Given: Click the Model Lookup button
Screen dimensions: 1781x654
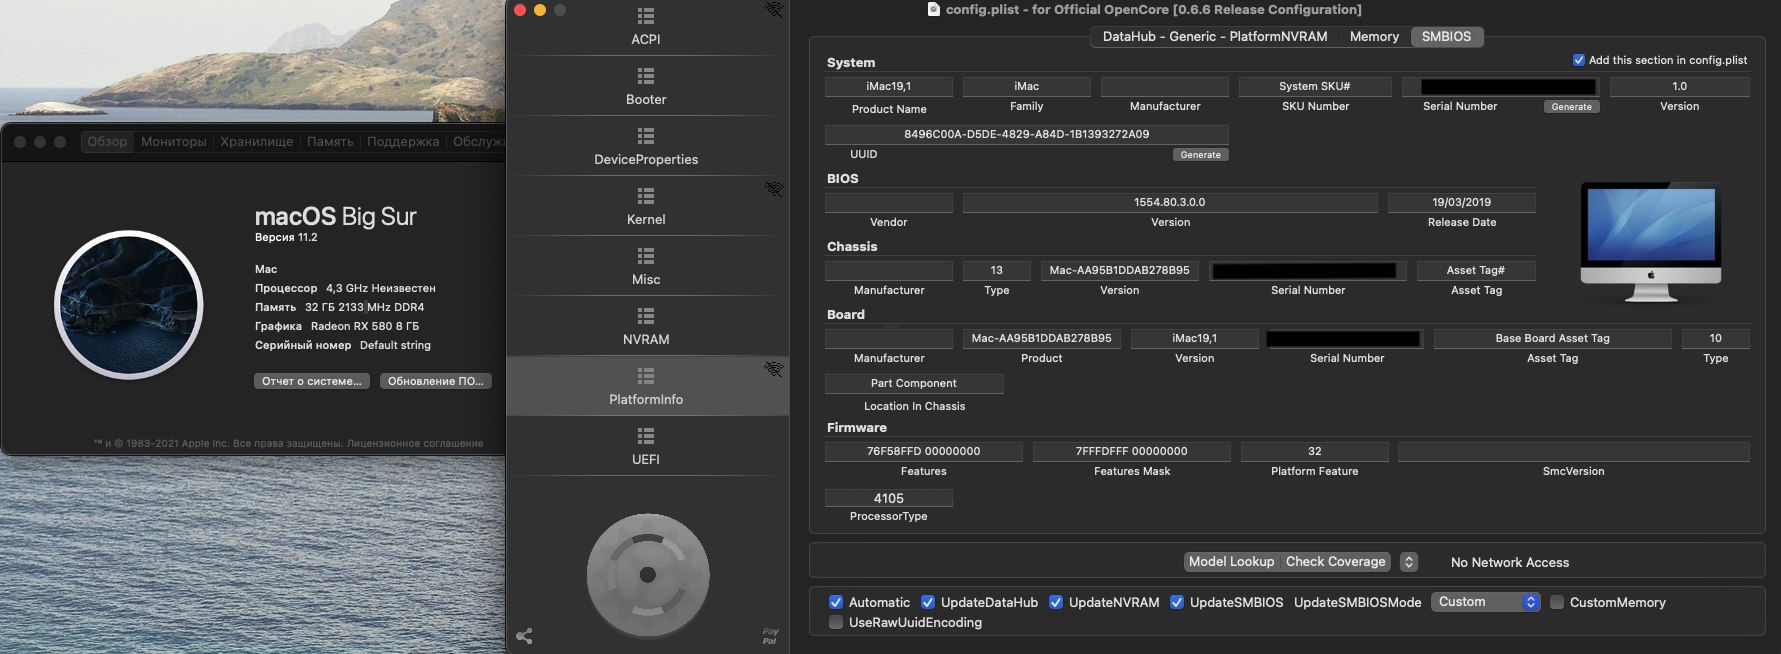Looking at the screenshot, I should (1231, 562).
